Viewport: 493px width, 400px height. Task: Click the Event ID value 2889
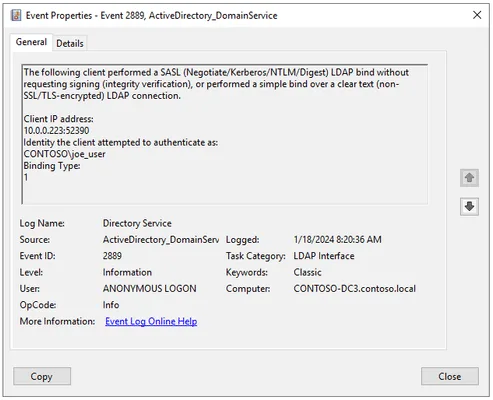[112, 256]
